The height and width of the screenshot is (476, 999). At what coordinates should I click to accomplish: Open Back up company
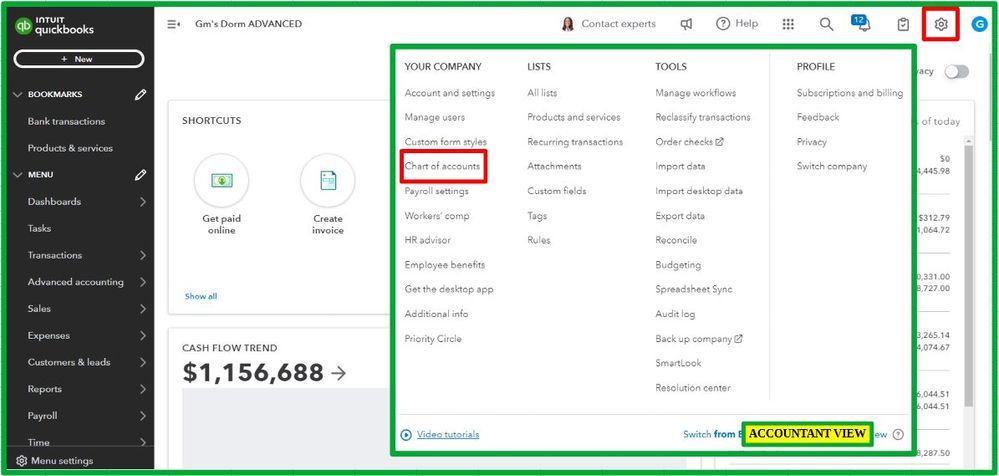(x=699, y=339)
